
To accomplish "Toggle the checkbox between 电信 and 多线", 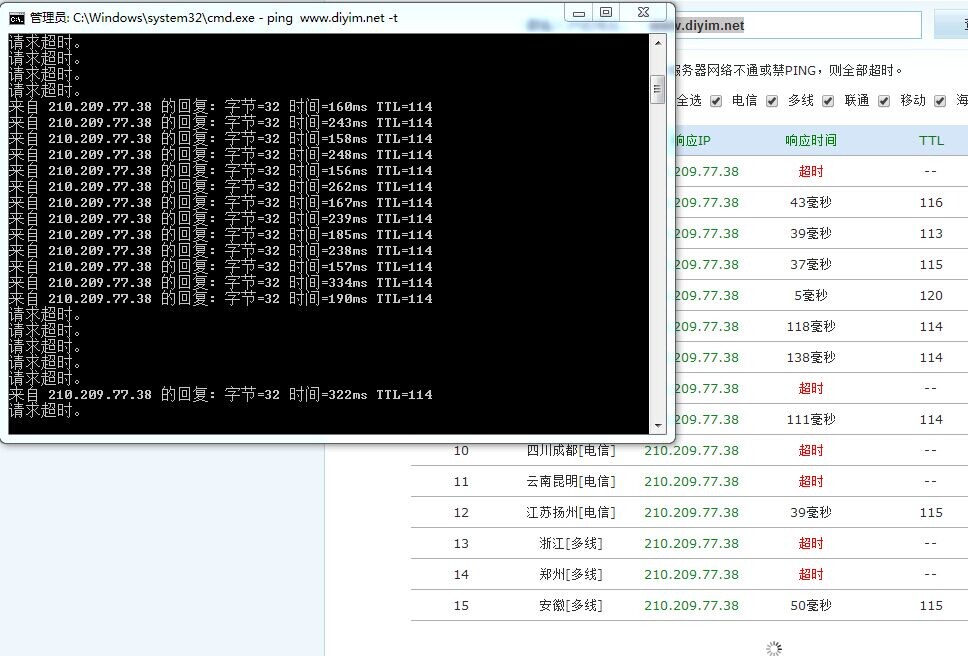I will tap(772, 101).
